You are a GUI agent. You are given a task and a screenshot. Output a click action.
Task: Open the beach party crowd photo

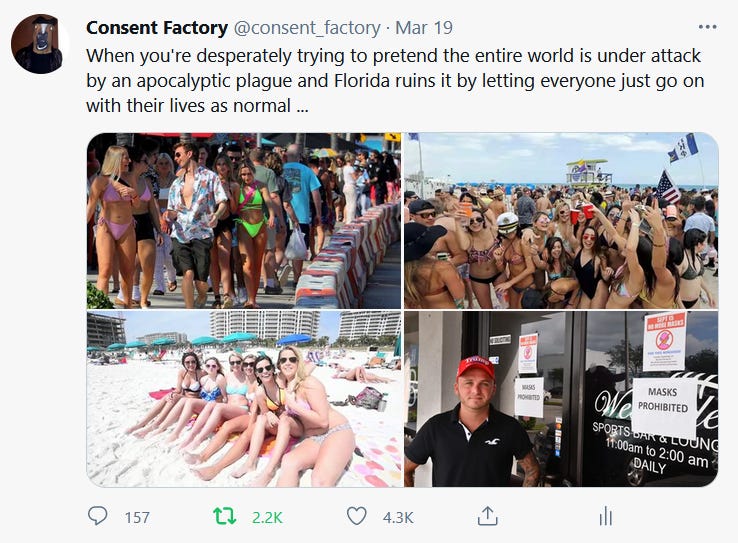tap(561, 221)
